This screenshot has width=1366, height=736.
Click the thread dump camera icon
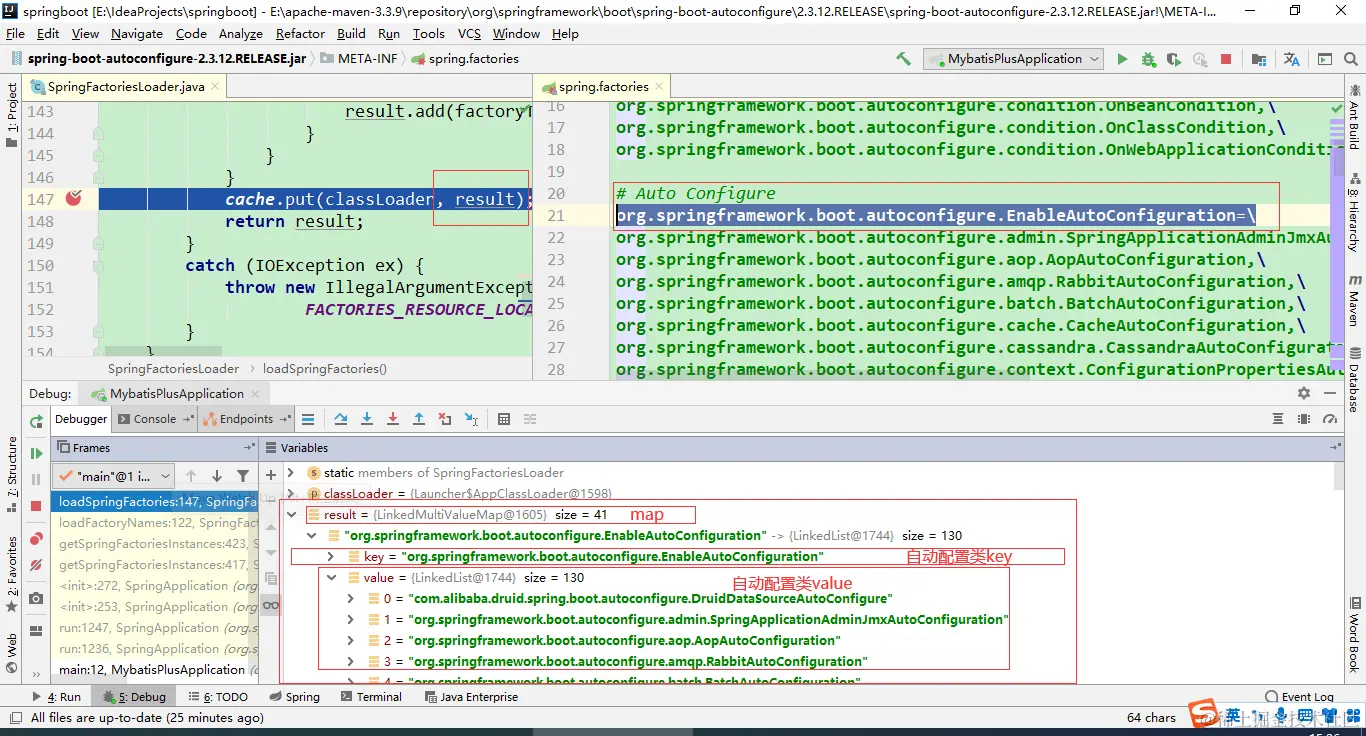pyautogui.click(x=36, y=598)
